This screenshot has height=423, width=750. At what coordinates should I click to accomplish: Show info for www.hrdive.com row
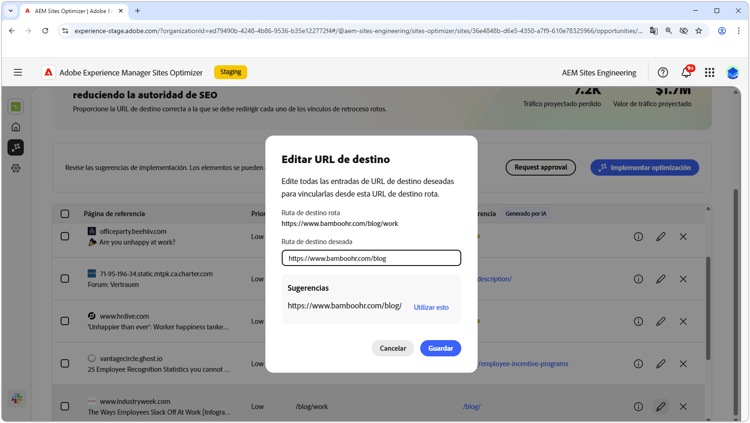638,322
